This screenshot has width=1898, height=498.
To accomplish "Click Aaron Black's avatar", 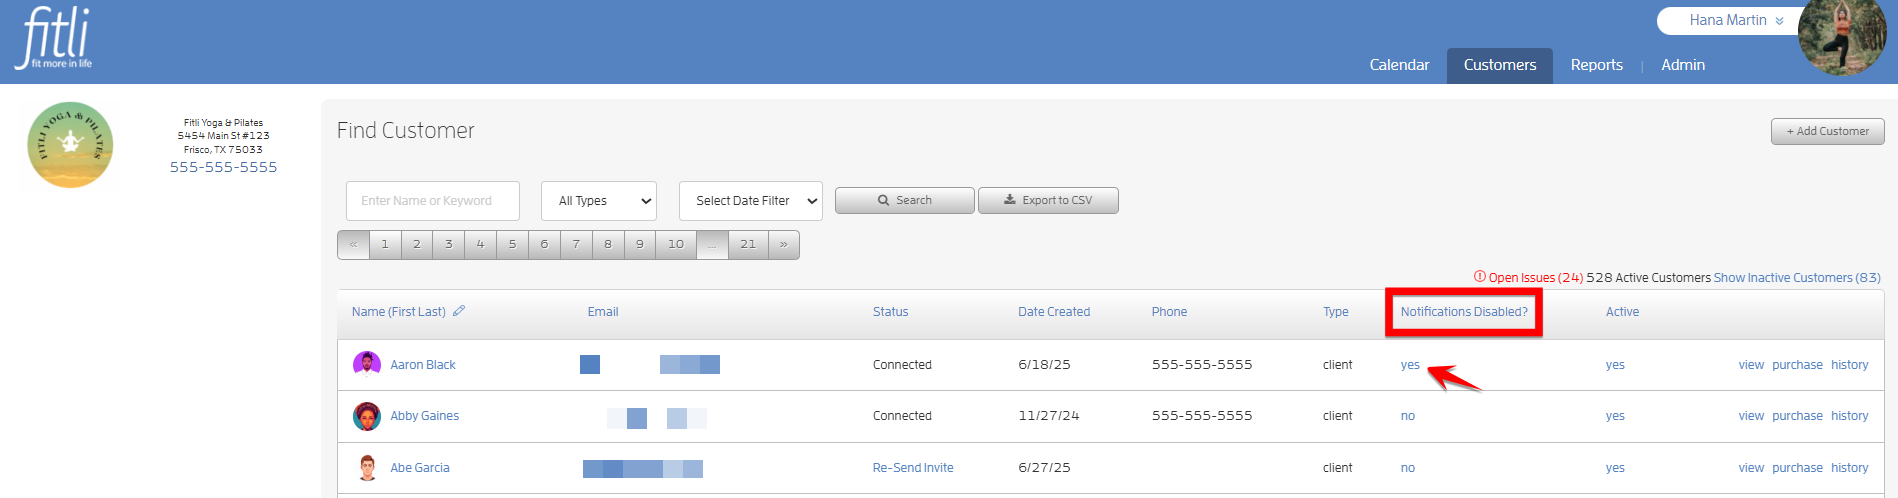I will point(367,364).
